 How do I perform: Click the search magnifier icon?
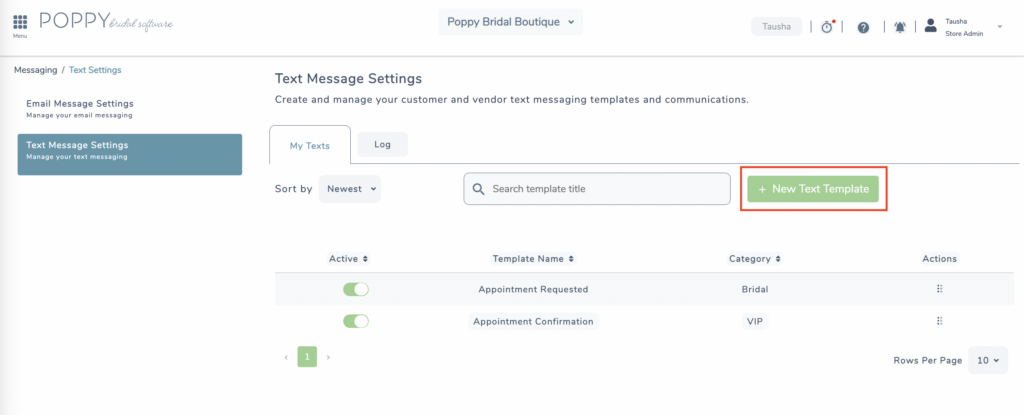pos(478,189)
